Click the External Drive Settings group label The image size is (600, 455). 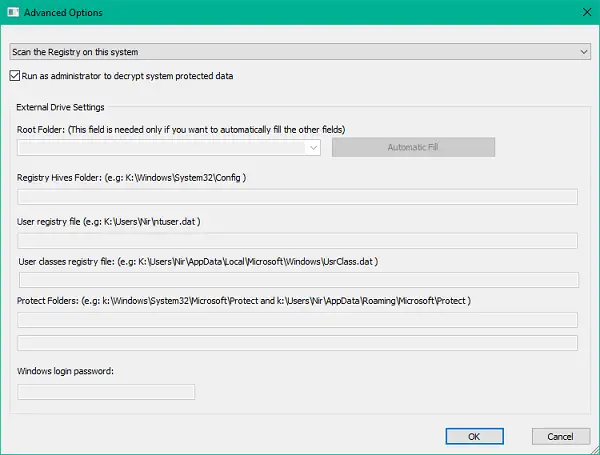point(60,107)
